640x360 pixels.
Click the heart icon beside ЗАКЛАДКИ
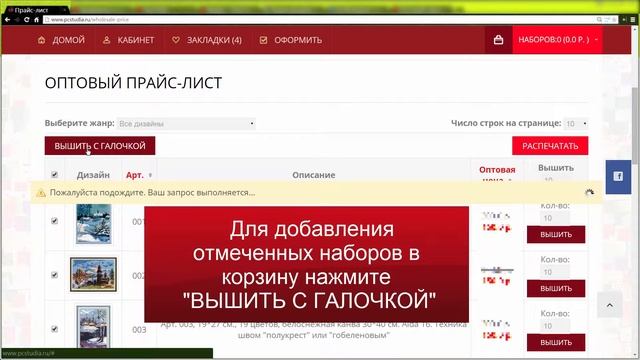[x=176, y=40]
